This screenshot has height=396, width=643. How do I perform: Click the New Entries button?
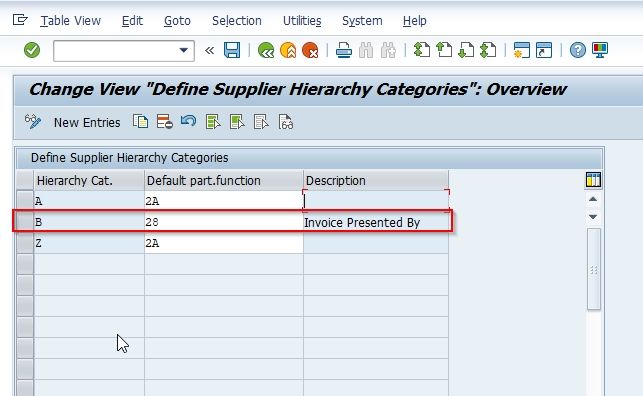coord(87,123)
